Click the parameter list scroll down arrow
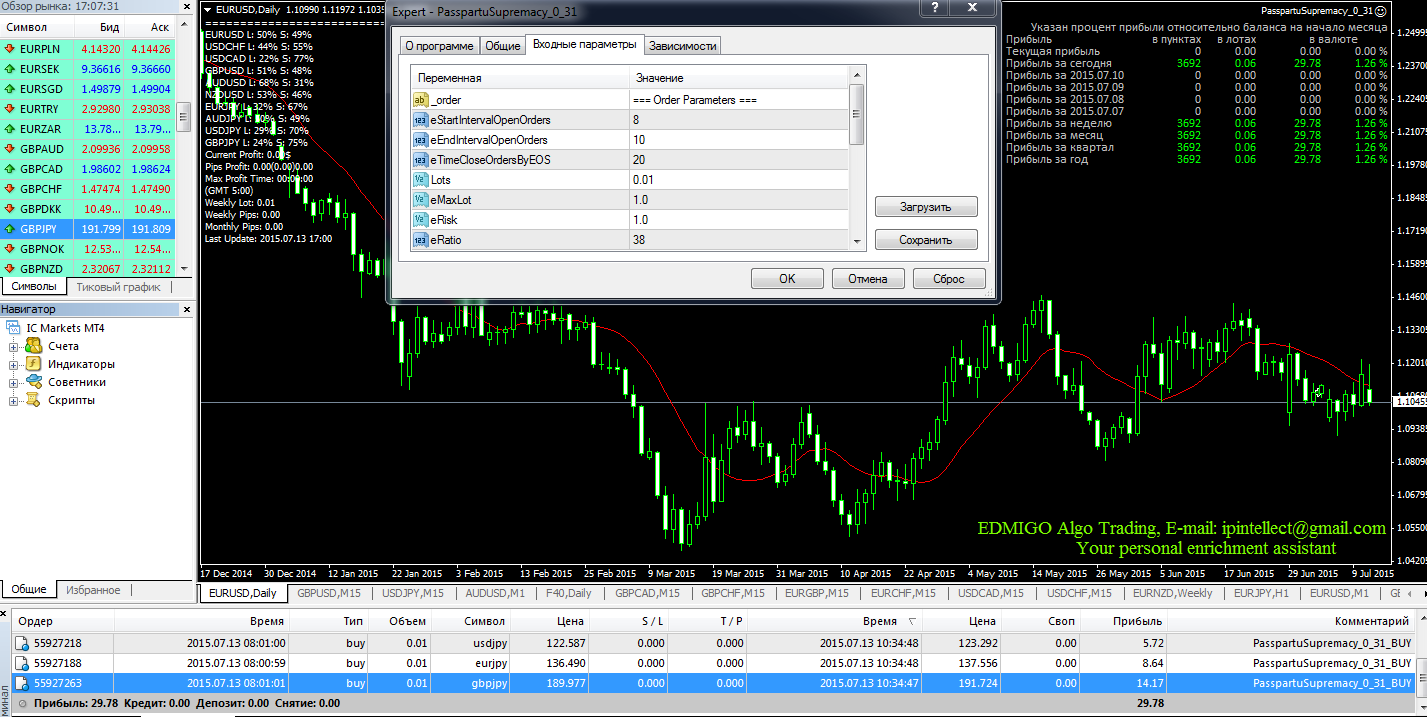 coord(856,240)
